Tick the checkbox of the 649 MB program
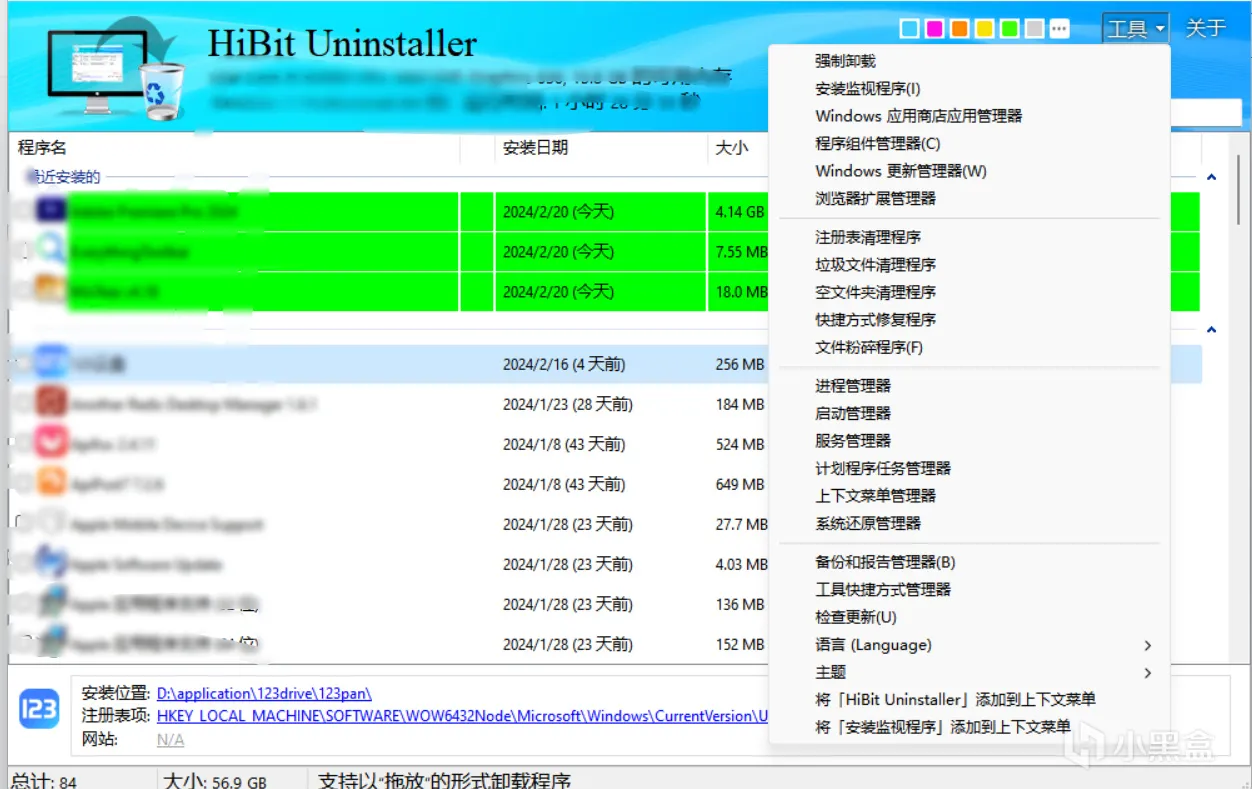1252x789 pixels. 22,484
